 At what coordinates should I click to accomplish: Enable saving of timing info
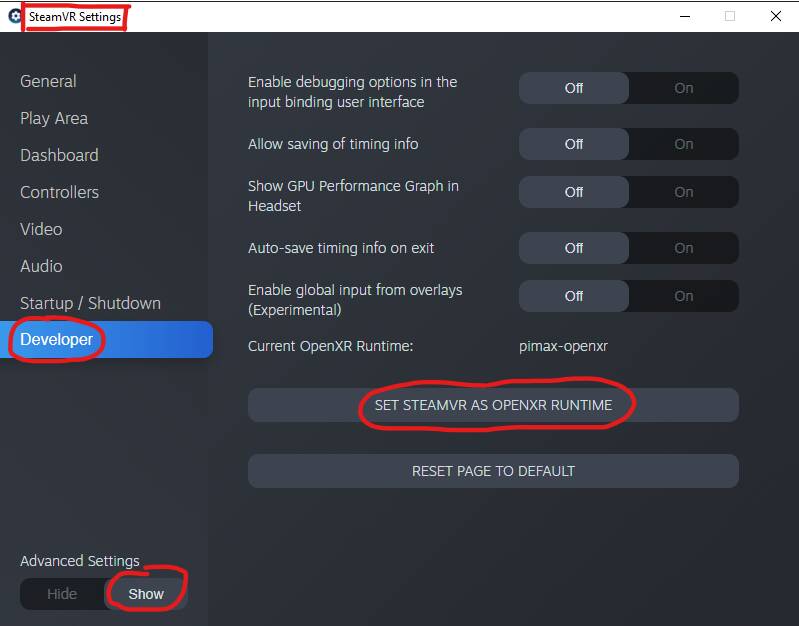683,144
